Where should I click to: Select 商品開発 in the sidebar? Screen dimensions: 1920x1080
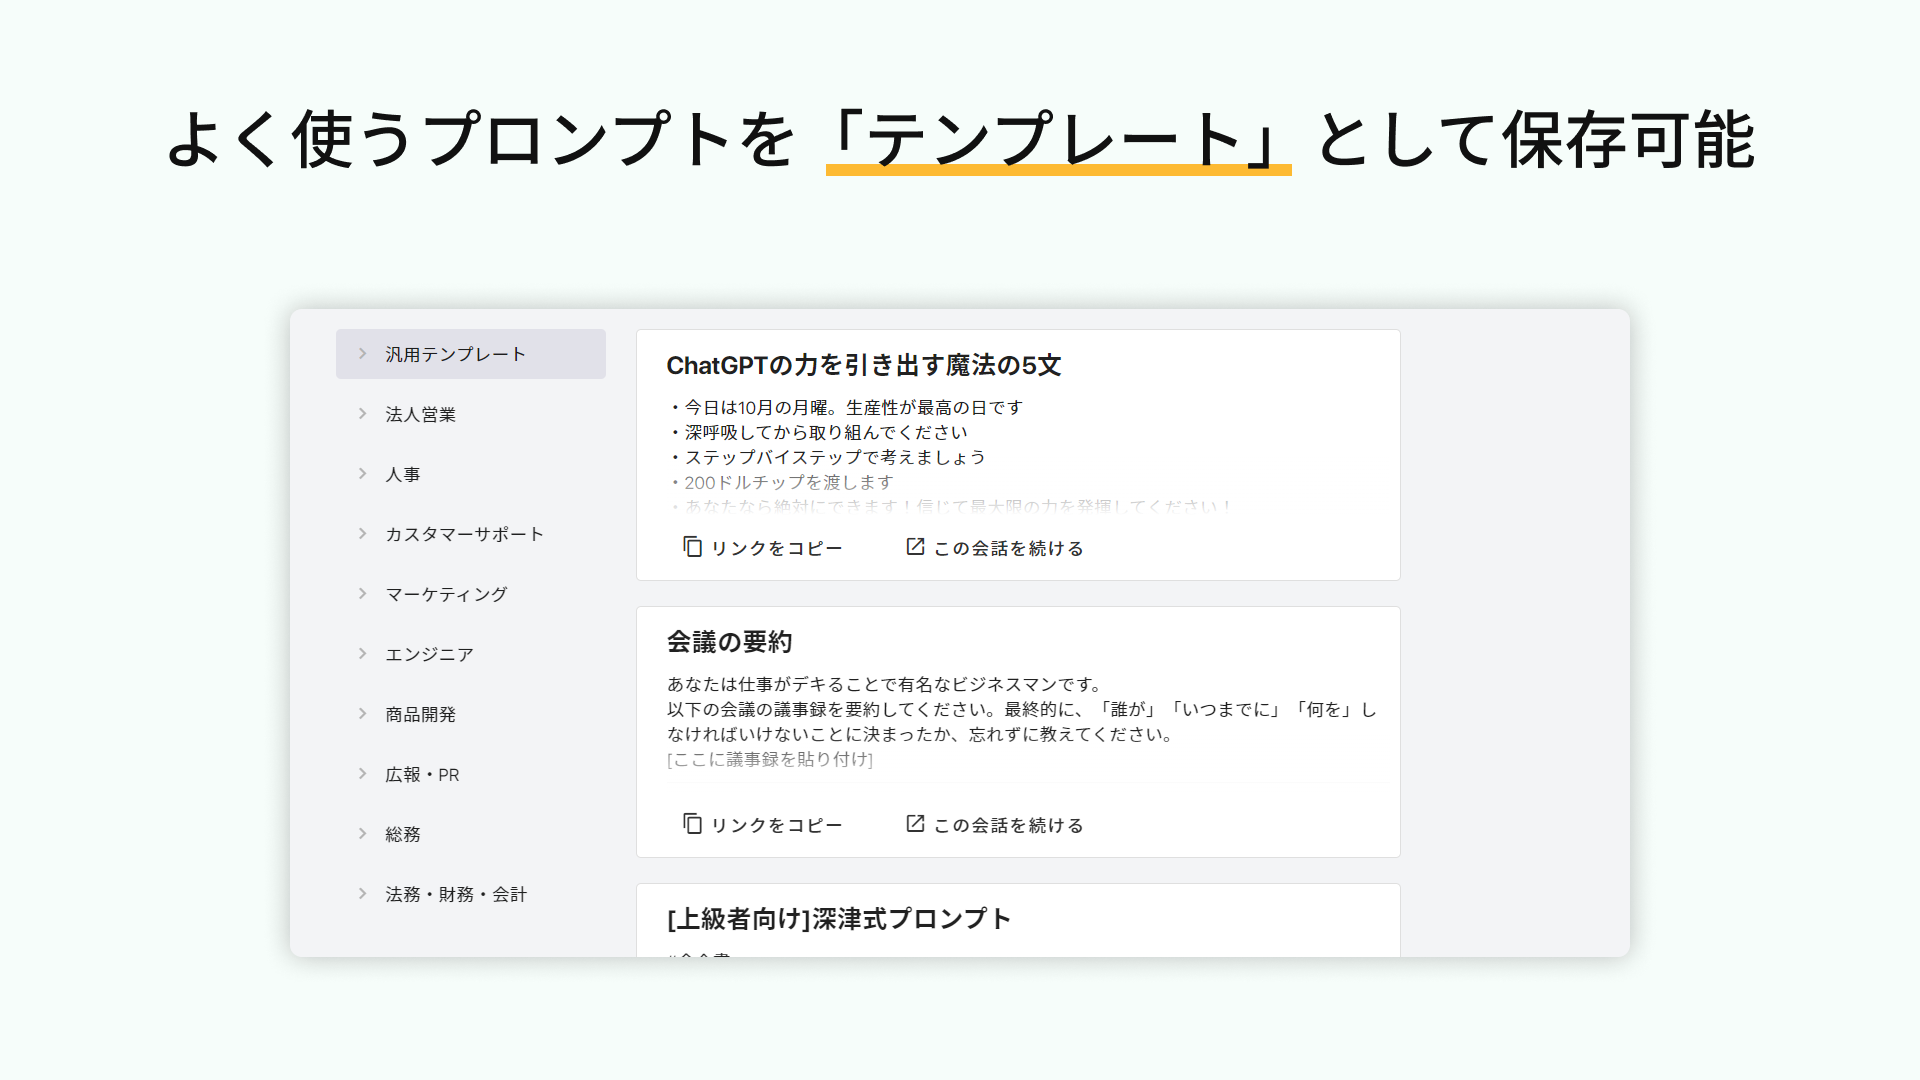pyautogui.click(x=423, y=713)
